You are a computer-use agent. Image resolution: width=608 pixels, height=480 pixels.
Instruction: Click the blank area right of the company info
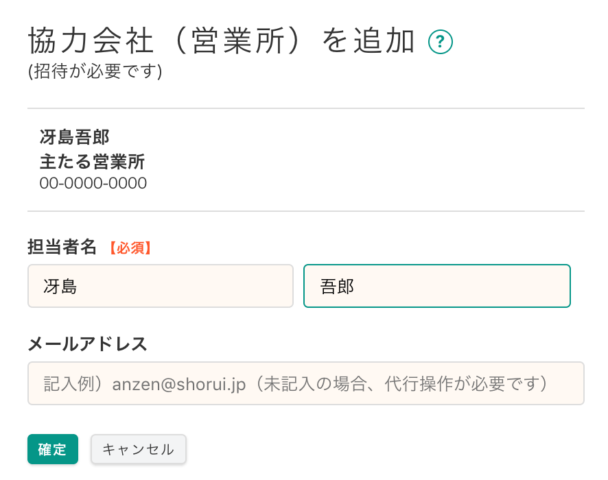tap(364, 160)
